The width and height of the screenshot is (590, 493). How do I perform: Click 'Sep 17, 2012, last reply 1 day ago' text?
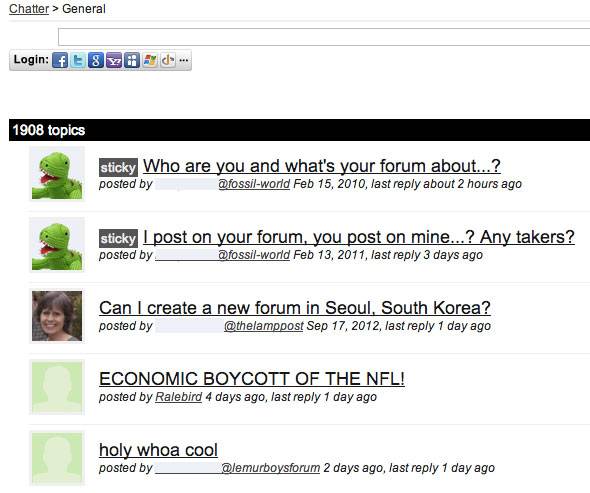399,326
